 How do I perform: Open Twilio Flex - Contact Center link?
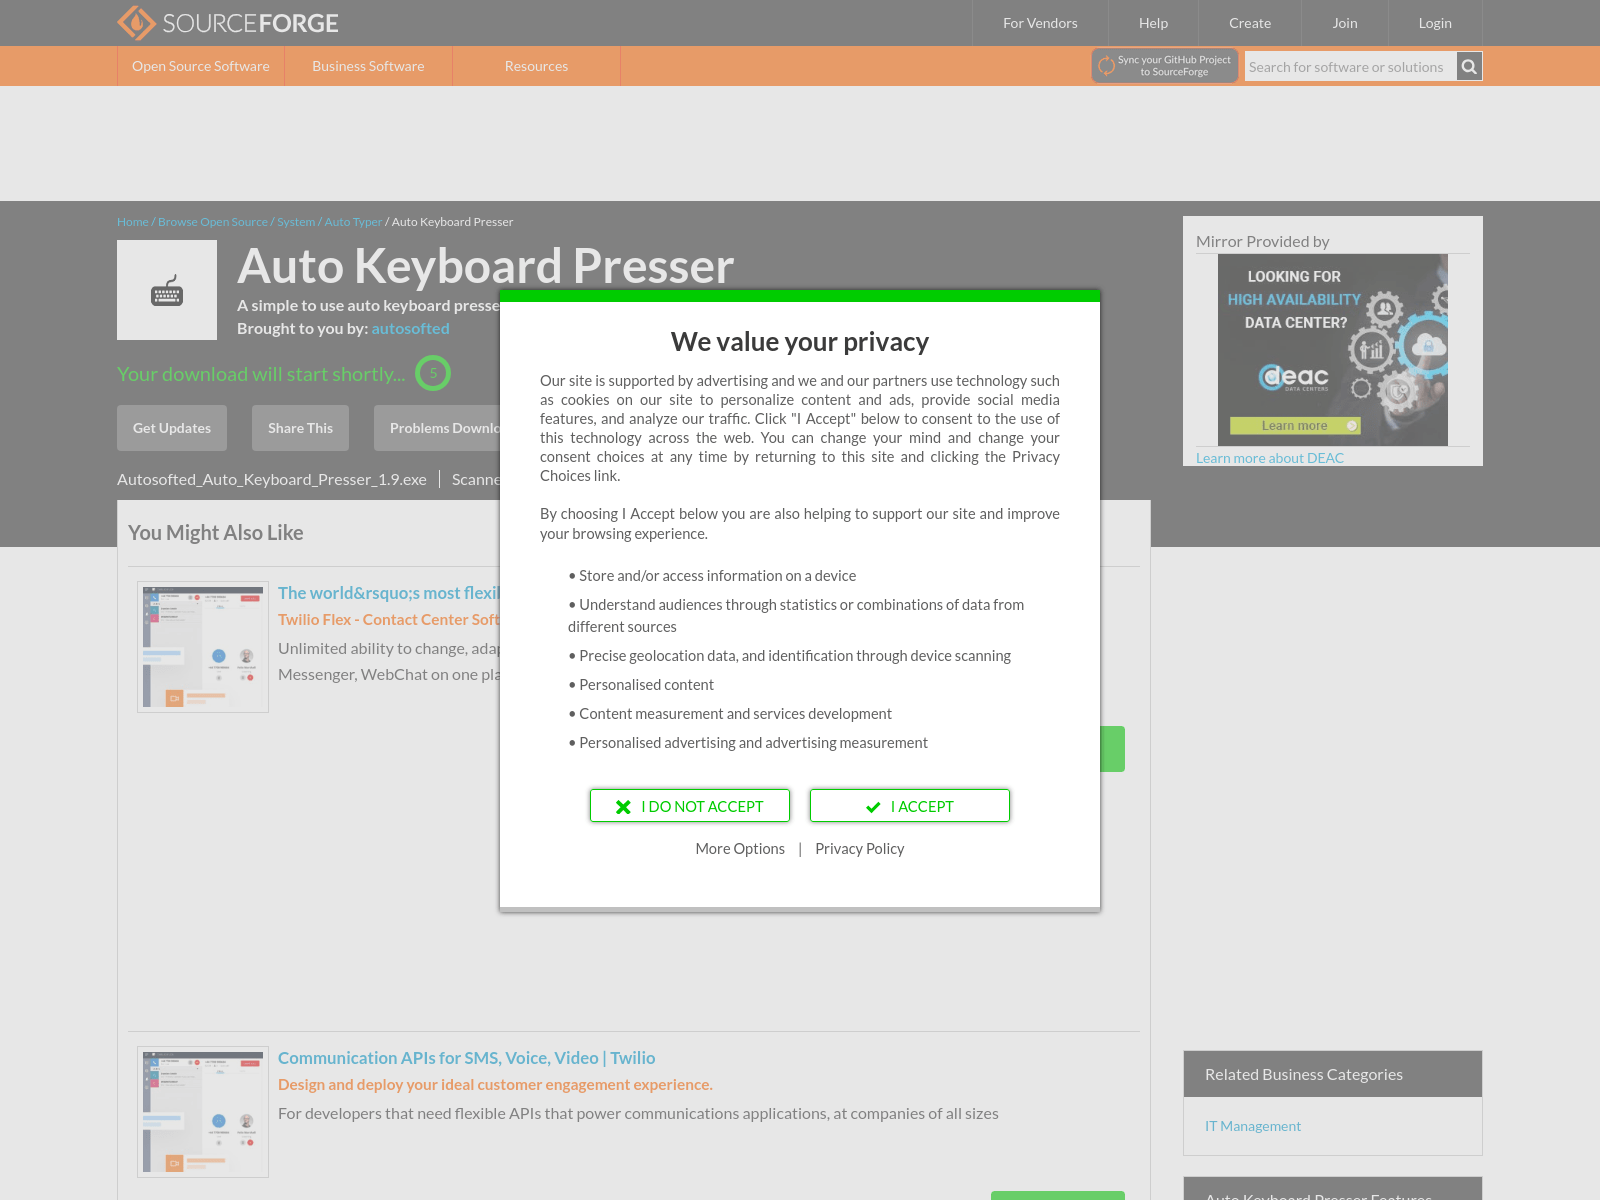point(389,620)
